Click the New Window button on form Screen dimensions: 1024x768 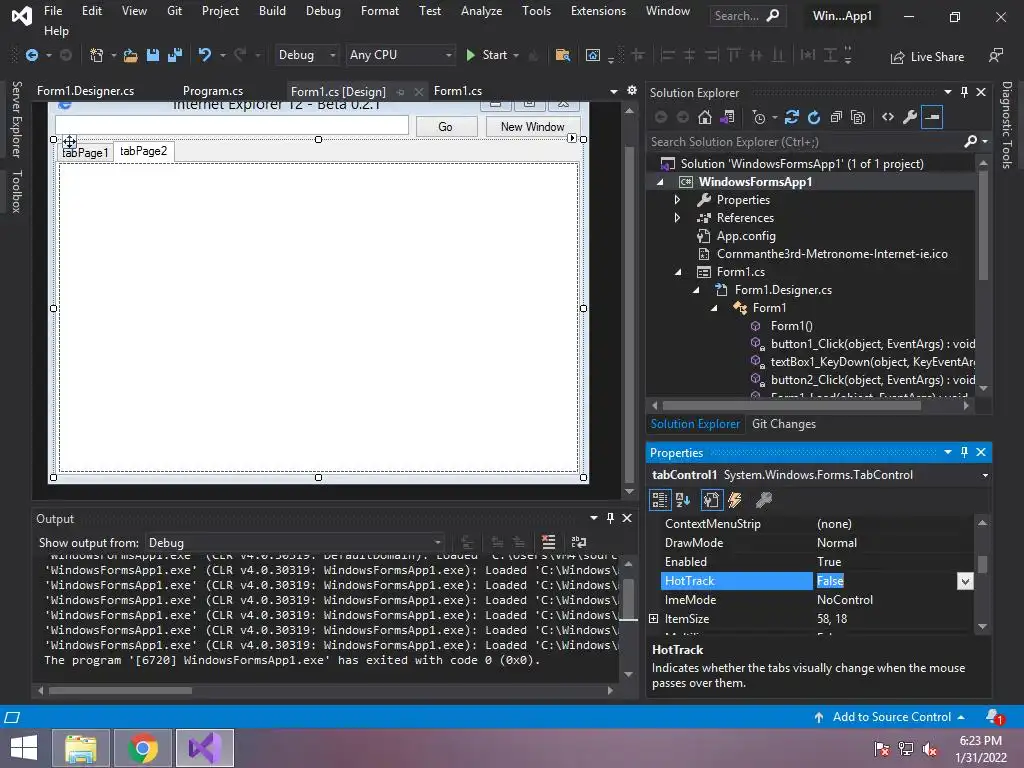click(x=532, y=127)
